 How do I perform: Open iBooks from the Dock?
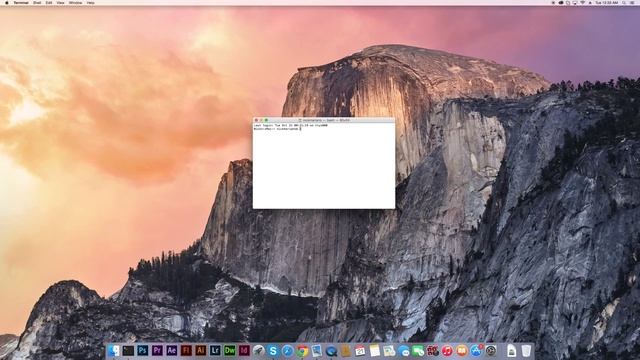[x=461, y=351]
